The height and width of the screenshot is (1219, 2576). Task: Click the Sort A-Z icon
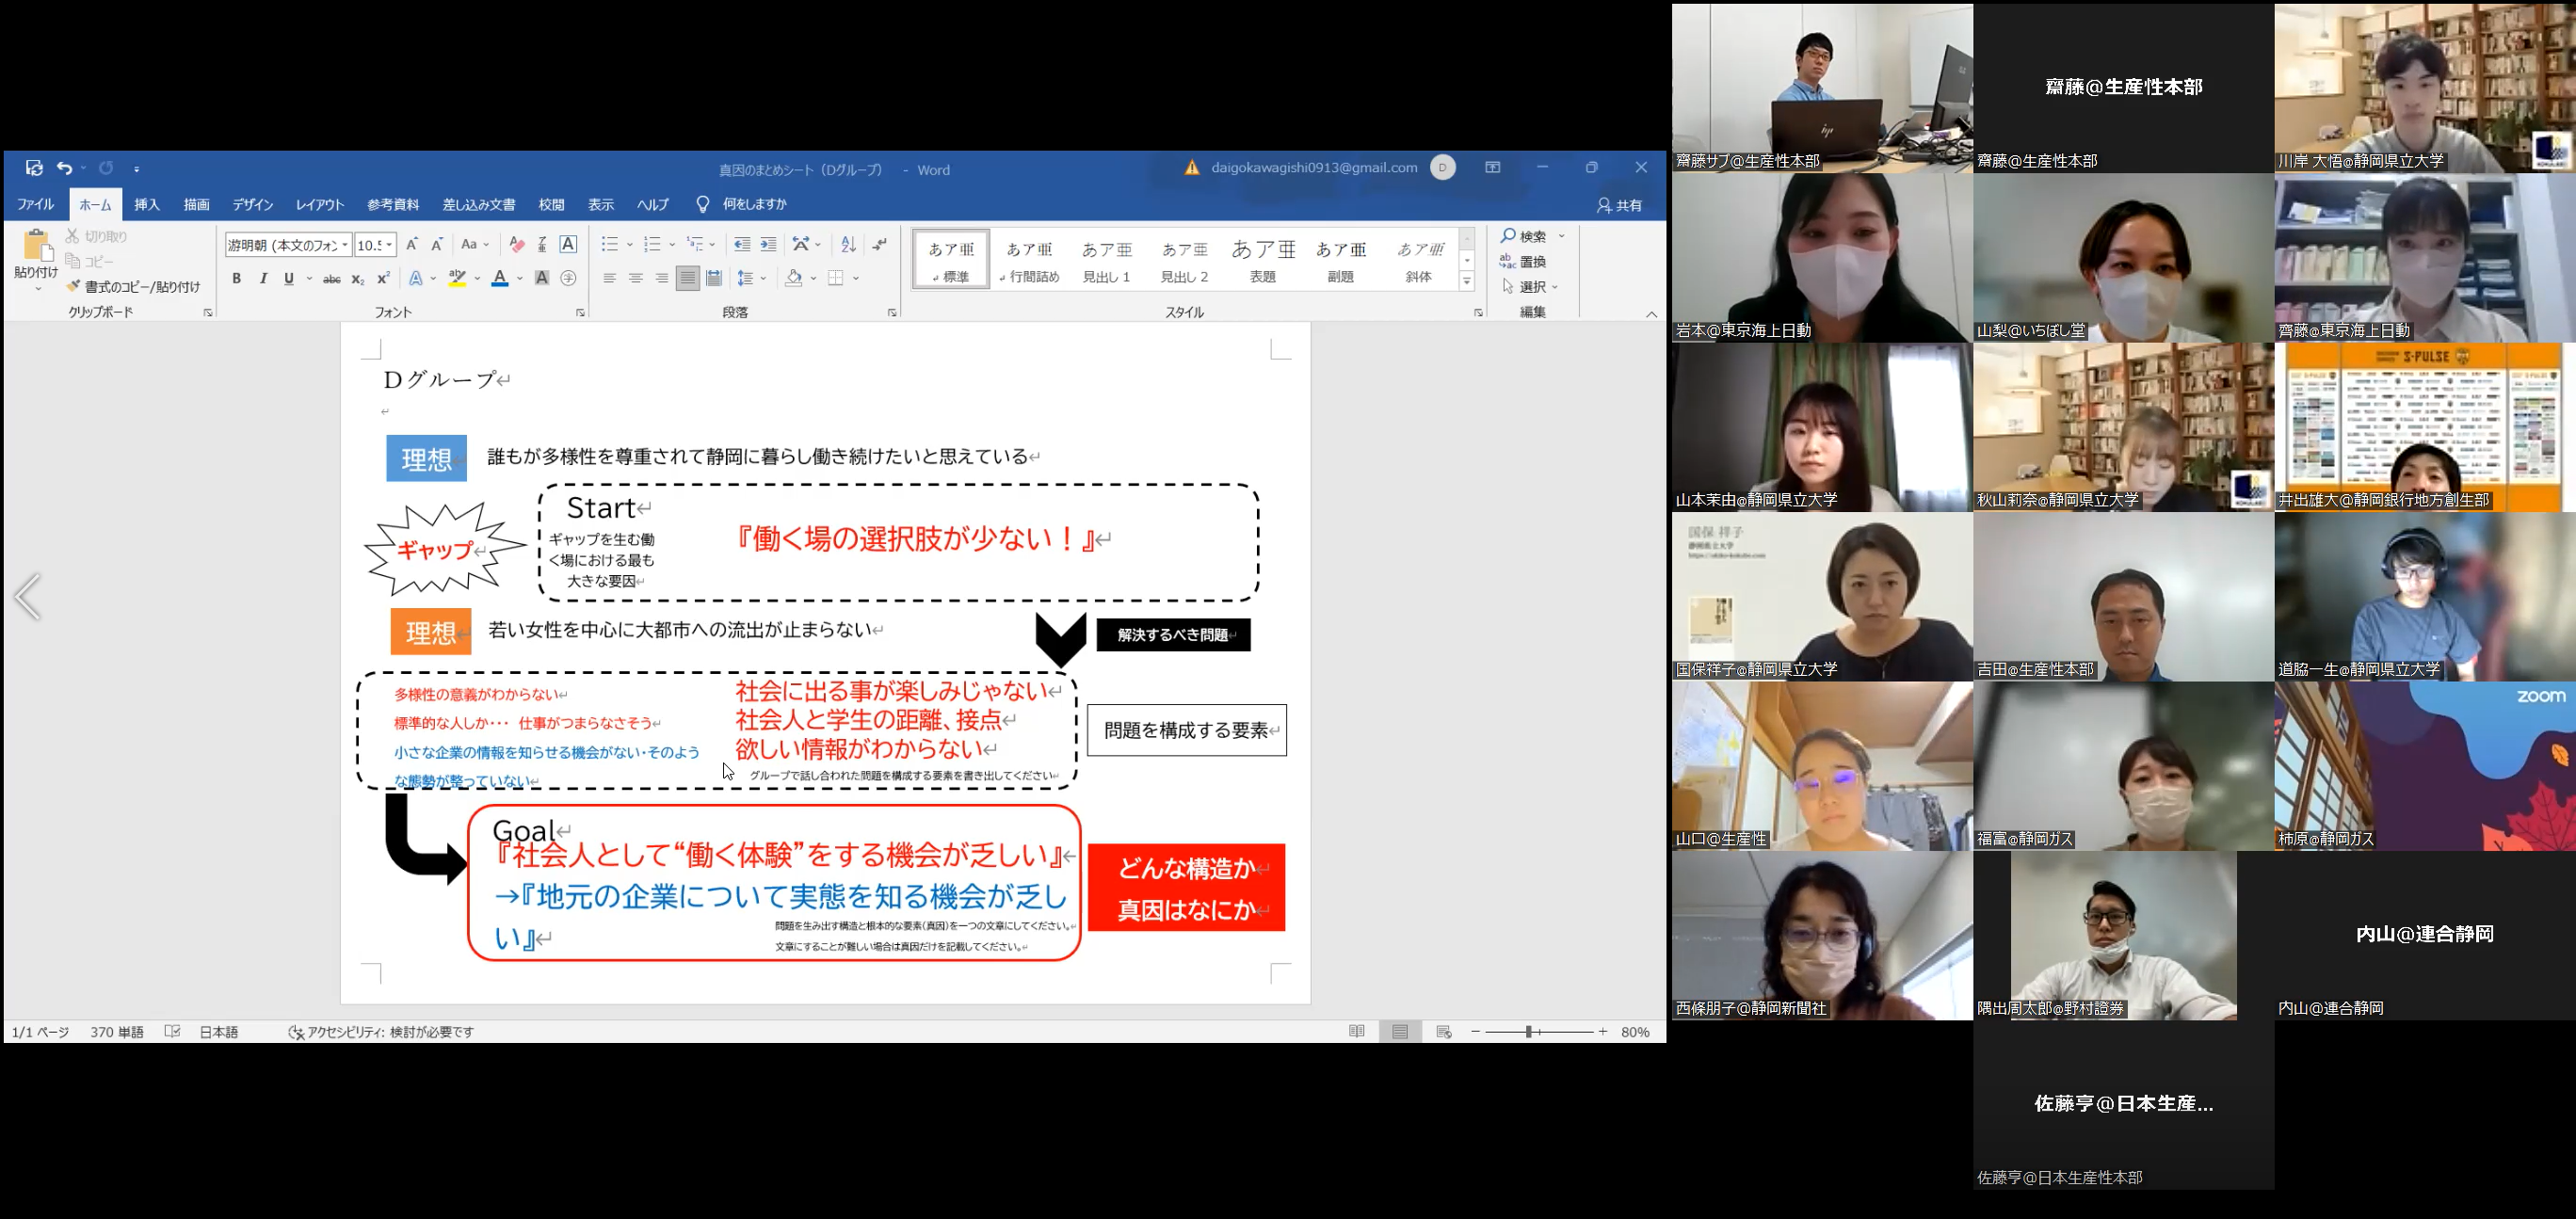(x=848, y=244)
